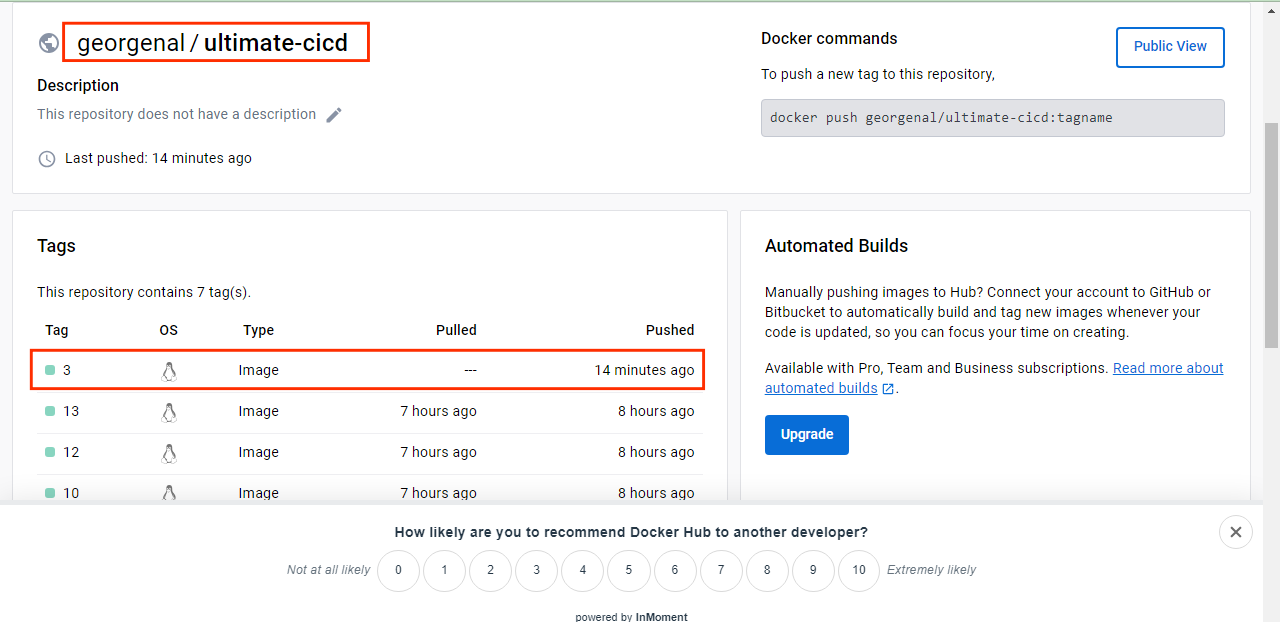Viewport: 1280px width, 622px height.
Task: Follow the Read more about automated builds link
Action: (x=1167, y=368)
